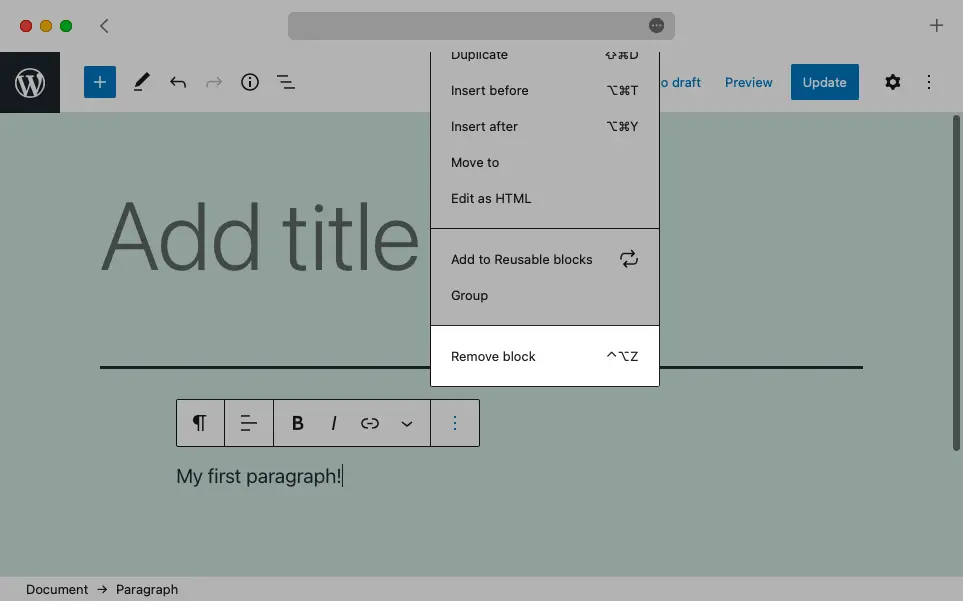The height and width of the screenshot is (601, 963).
Task: Open the Preview link
Action: pos(748,82)
